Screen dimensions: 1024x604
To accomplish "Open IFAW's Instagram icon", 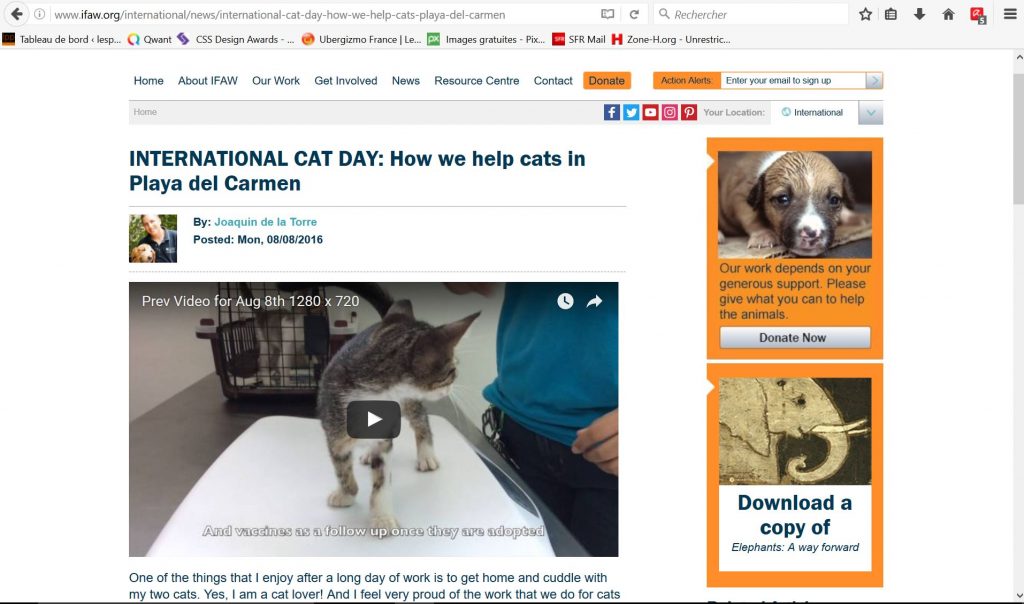I will tap(669, 112).
